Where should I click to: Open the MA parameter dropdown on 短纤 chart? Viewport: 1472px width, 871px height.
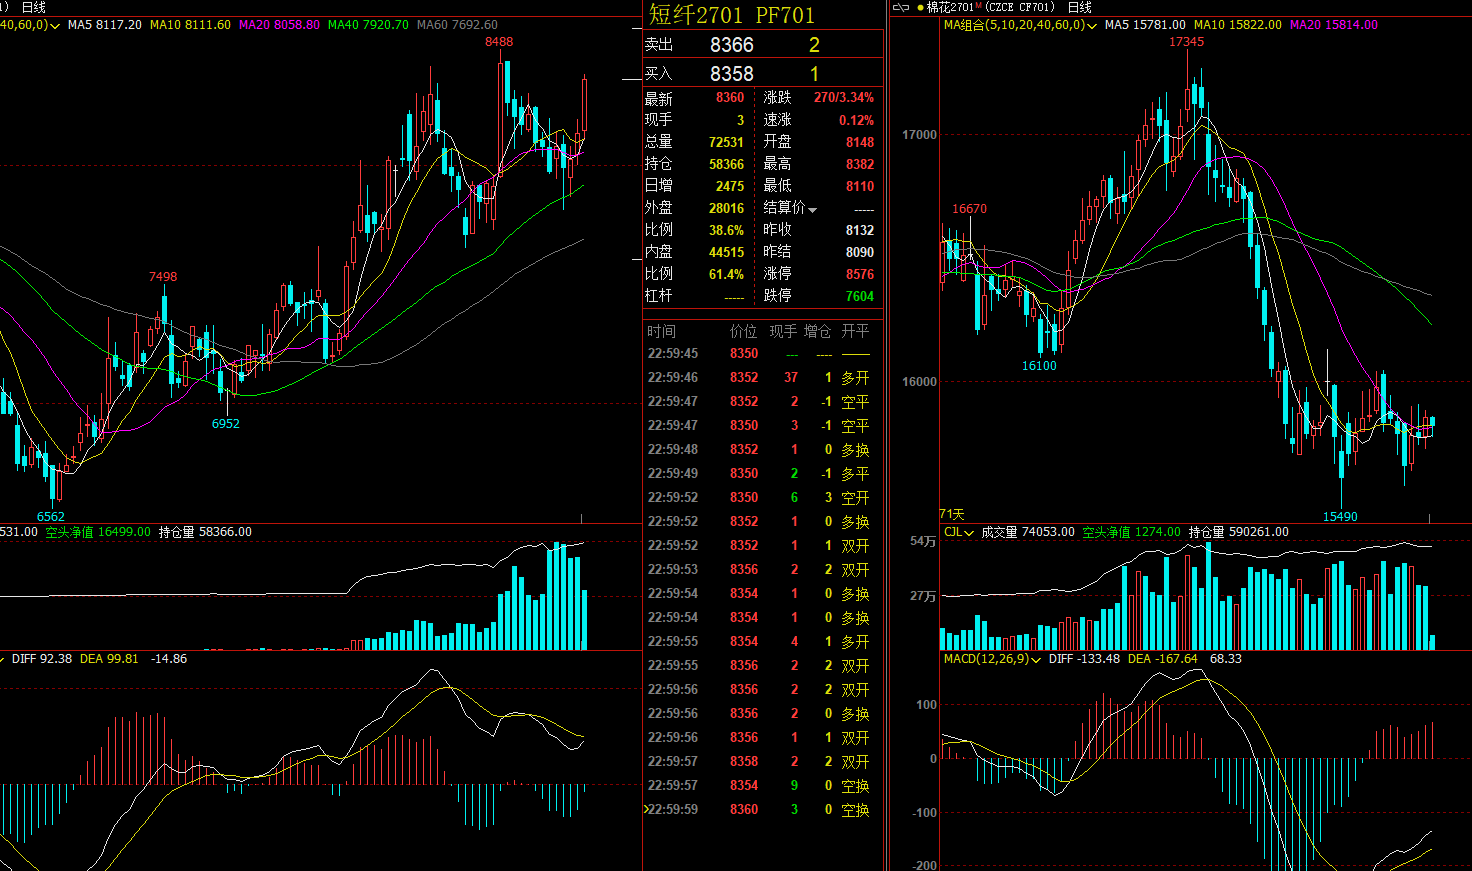[x=53, y=25]
